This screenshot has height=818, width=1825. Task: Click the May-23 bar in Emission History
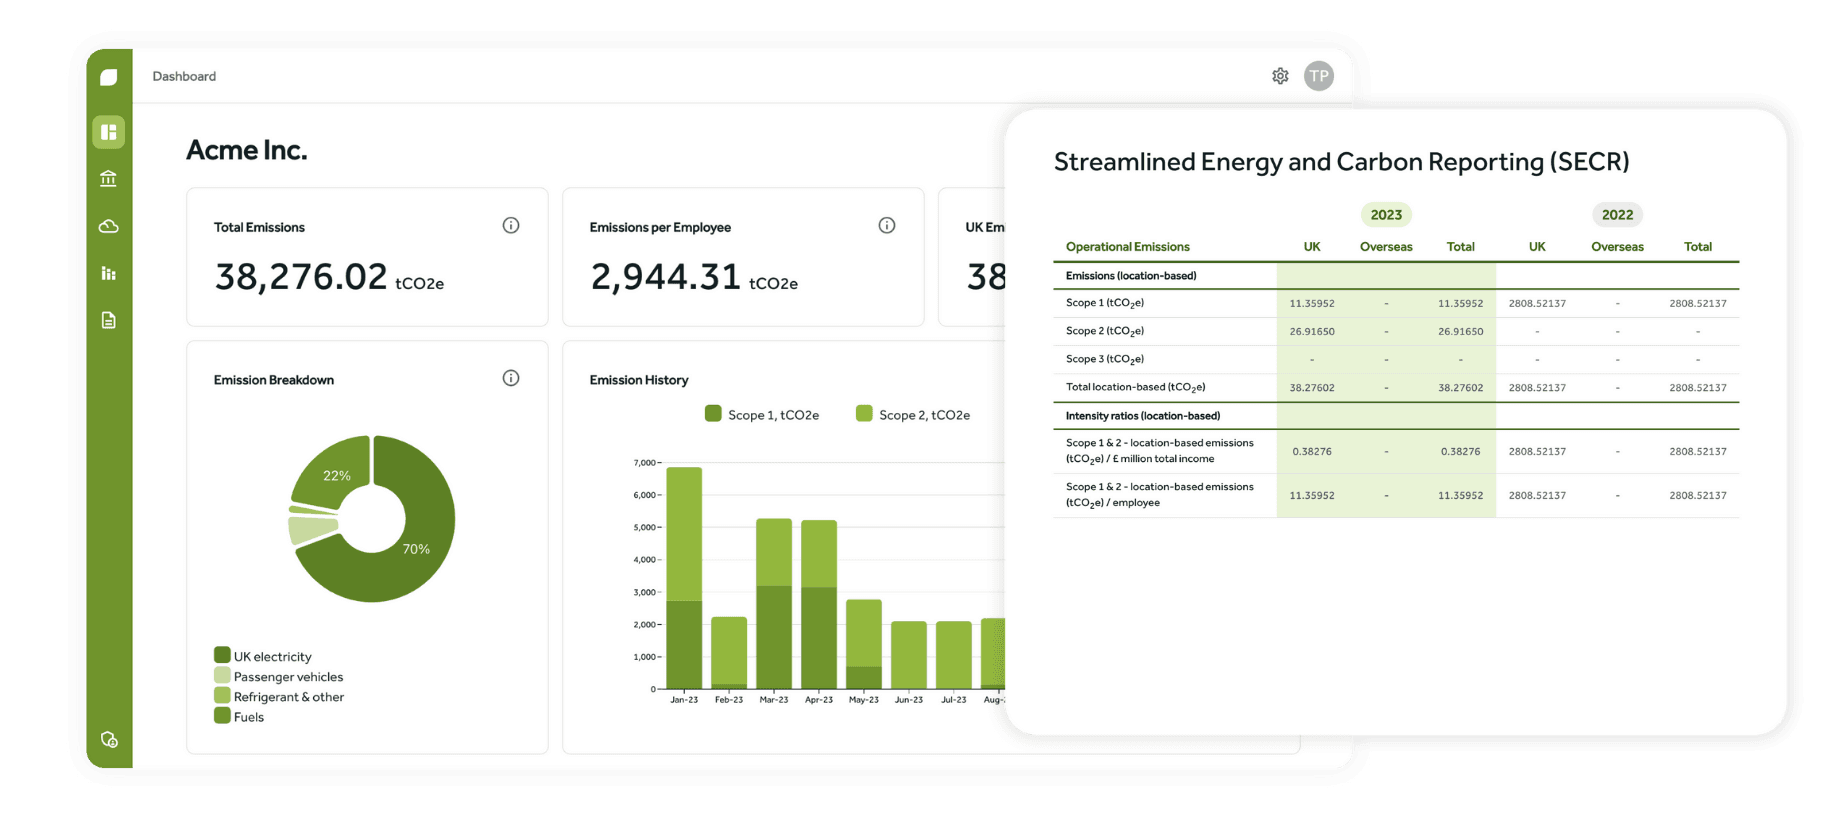pos(864,645)
